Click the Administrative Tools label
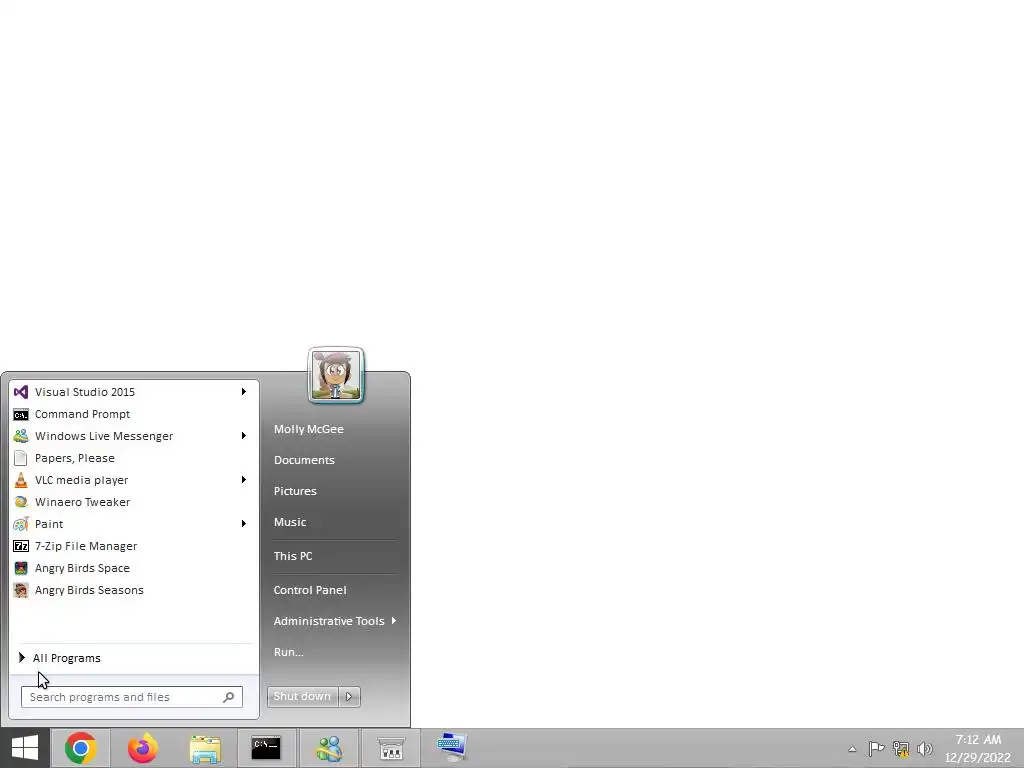Viewport: 1024px width, 768px height. tap(329, 621)
